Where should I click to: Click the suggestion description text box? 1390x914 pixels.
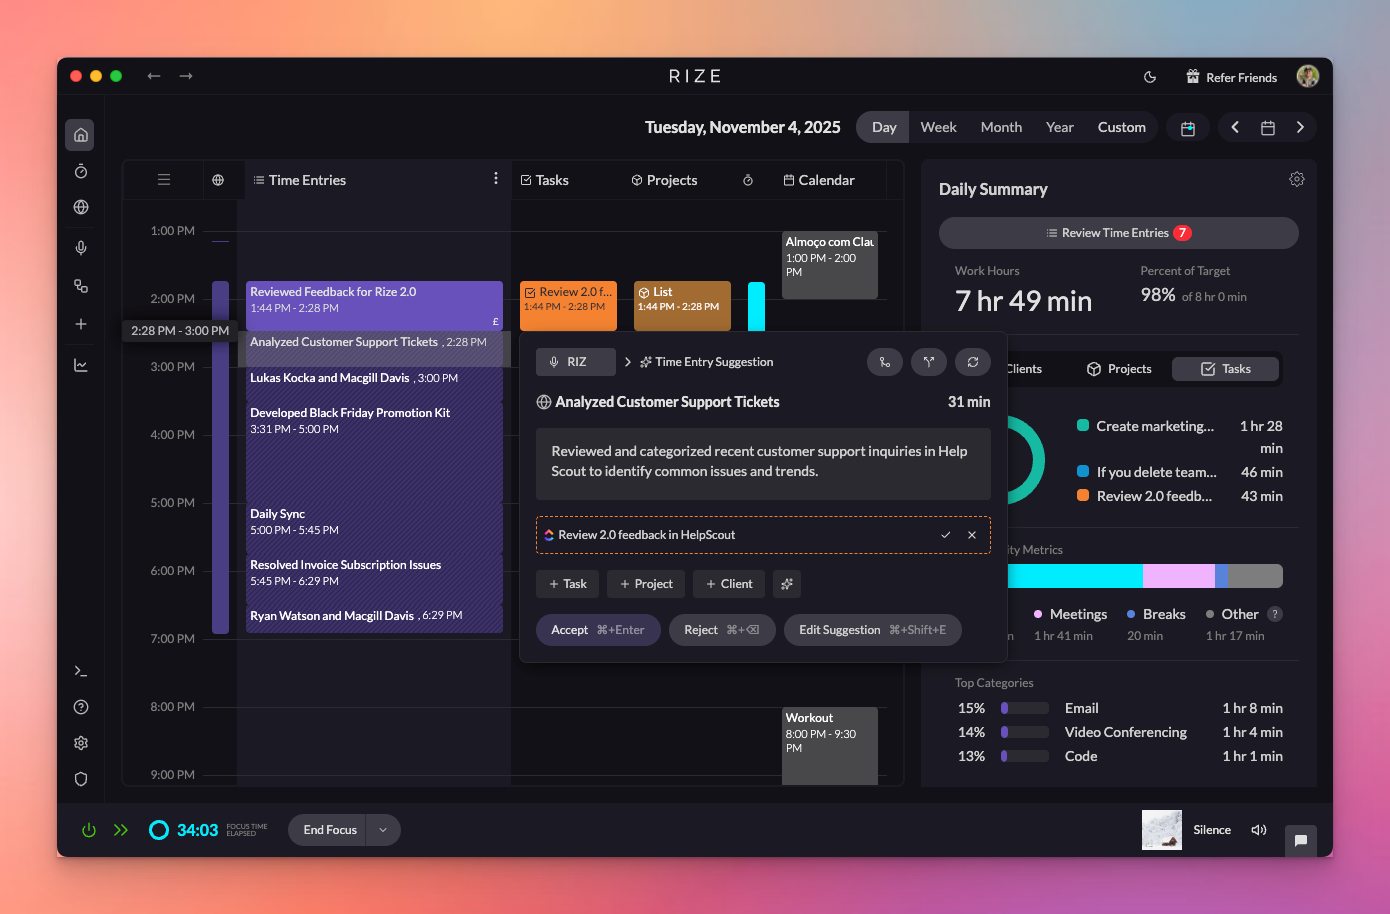(x=763, y=464)
